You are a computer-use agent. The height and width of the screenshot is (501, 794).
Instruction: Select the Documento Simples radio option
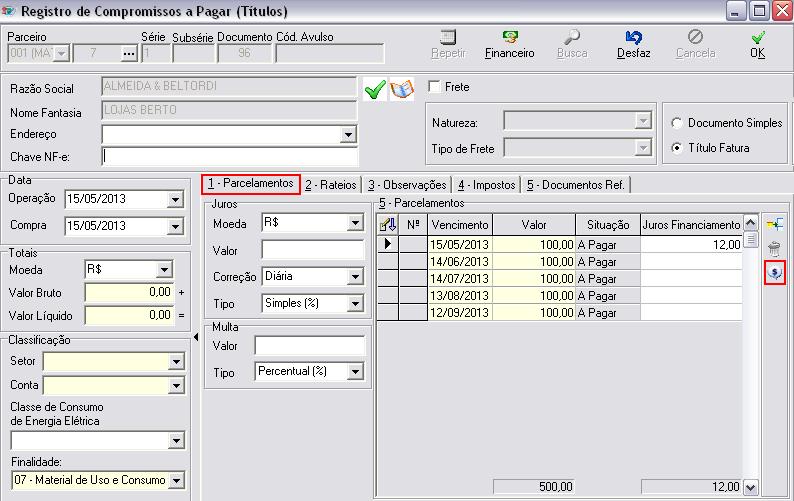[x=677, y=123]
